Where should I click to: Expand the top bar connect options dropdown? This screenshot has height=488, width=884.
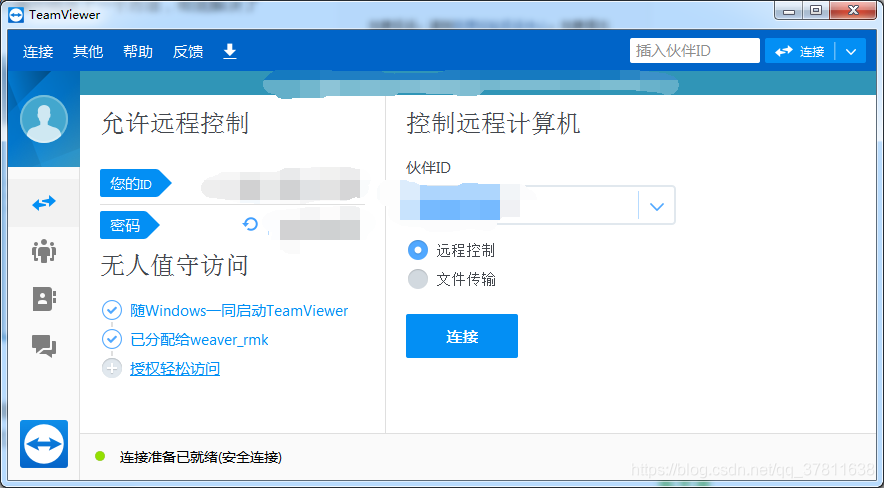click(x=851, y=51)
